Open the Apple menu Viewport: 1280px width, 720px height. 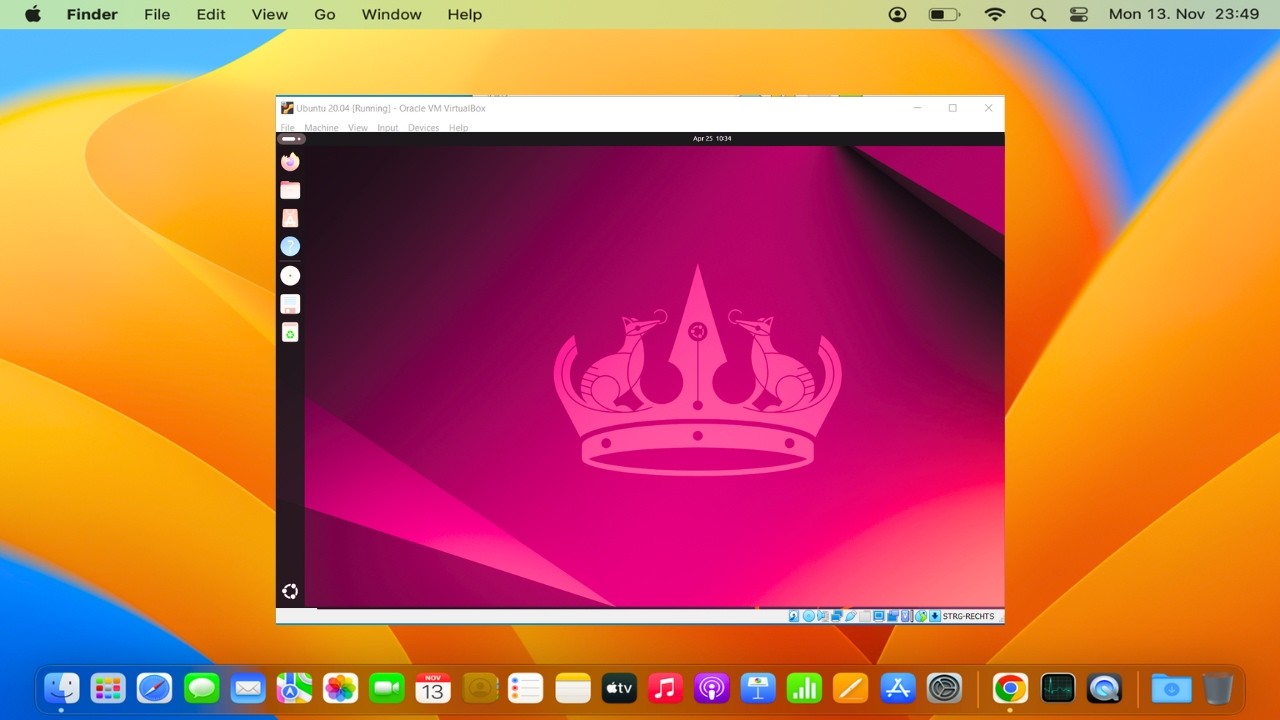coord(33,14)
